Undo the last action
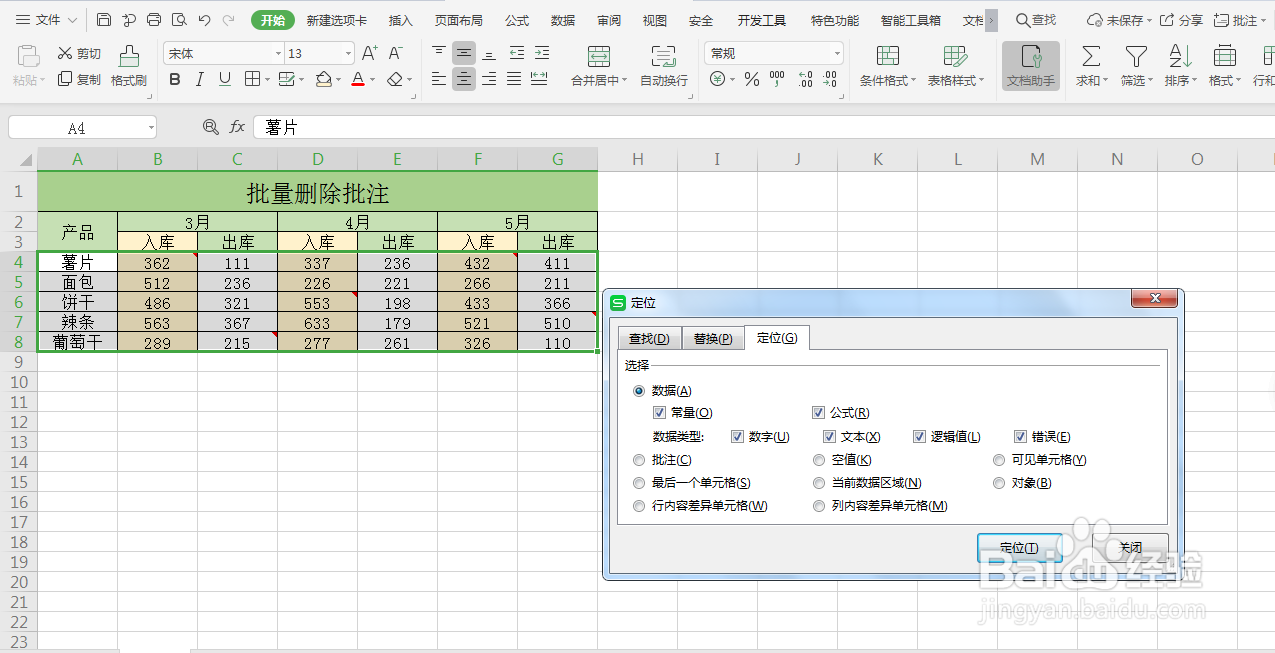The height and width of the screenshot is (653, 1275). point(204,20)
